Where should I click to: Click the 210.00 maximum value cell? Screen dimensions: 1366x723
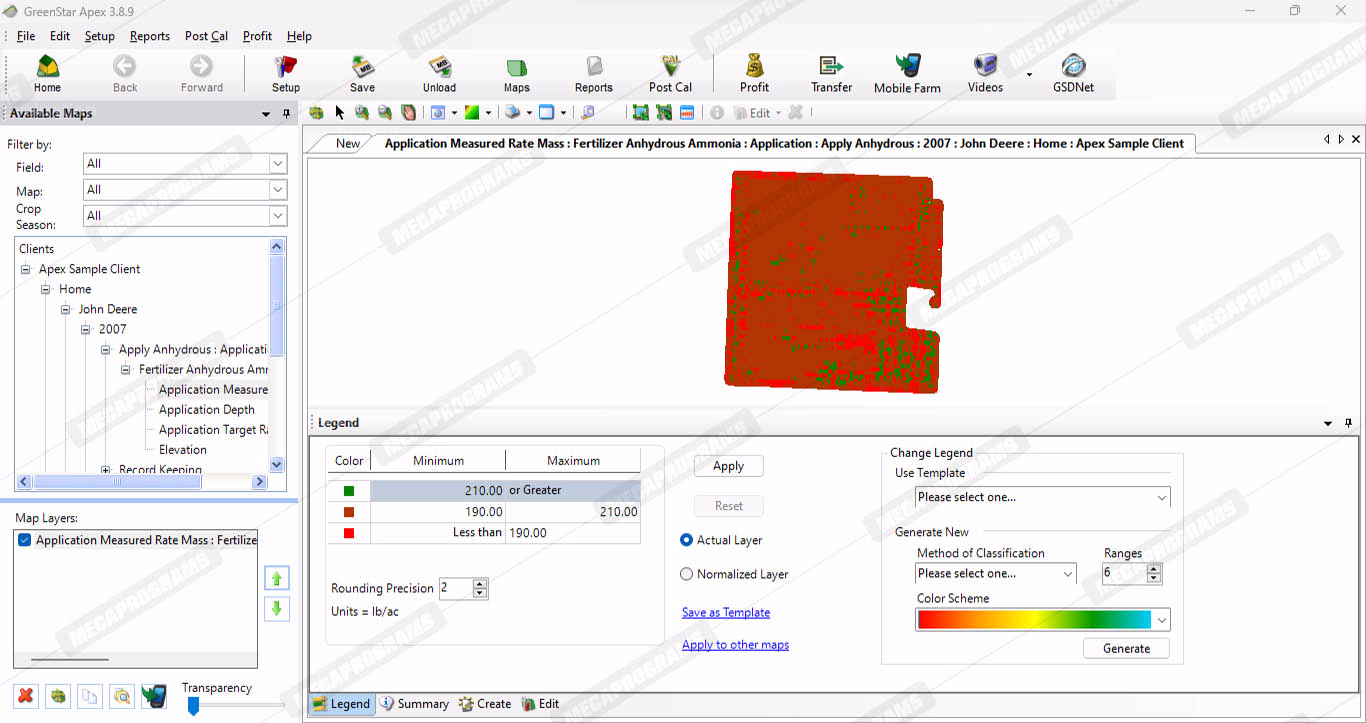click(573, 512)
